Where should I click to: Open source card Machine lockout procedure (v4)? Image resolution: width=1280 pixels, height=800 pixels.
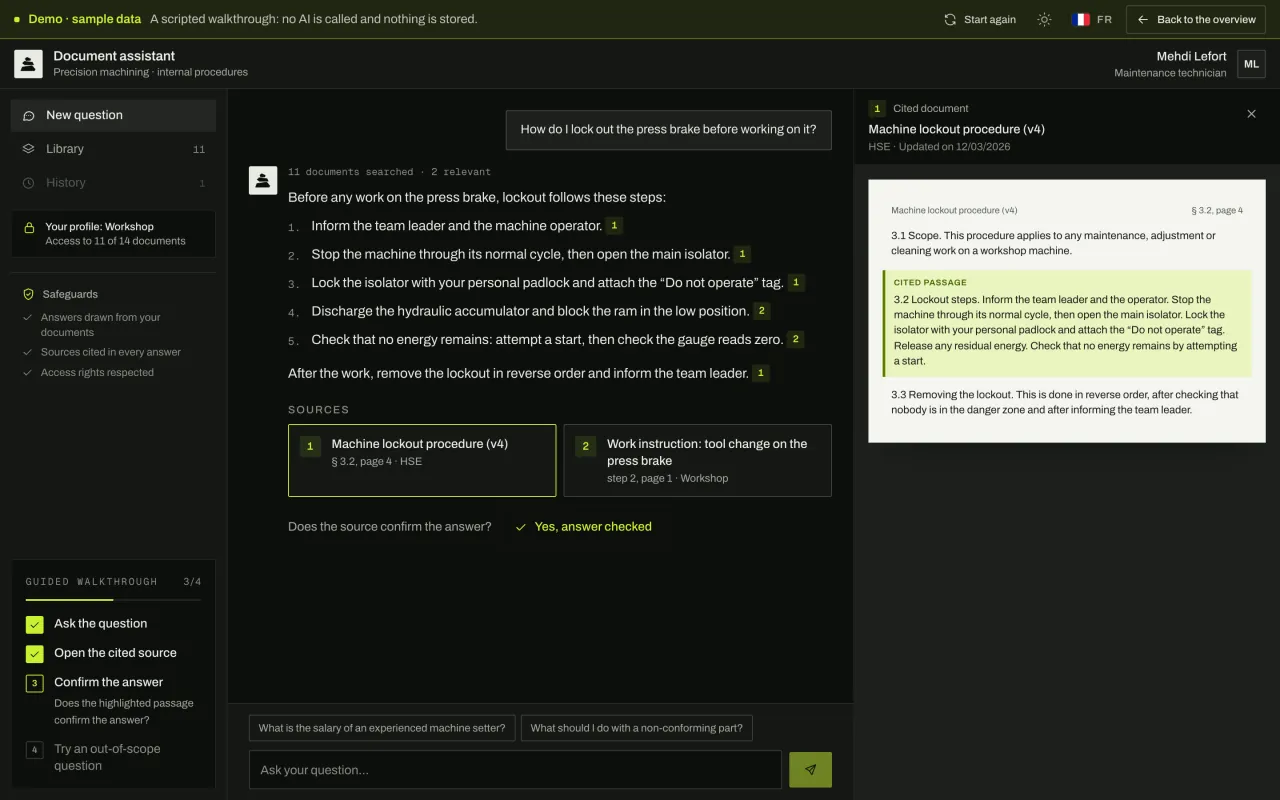pos(422,460)
